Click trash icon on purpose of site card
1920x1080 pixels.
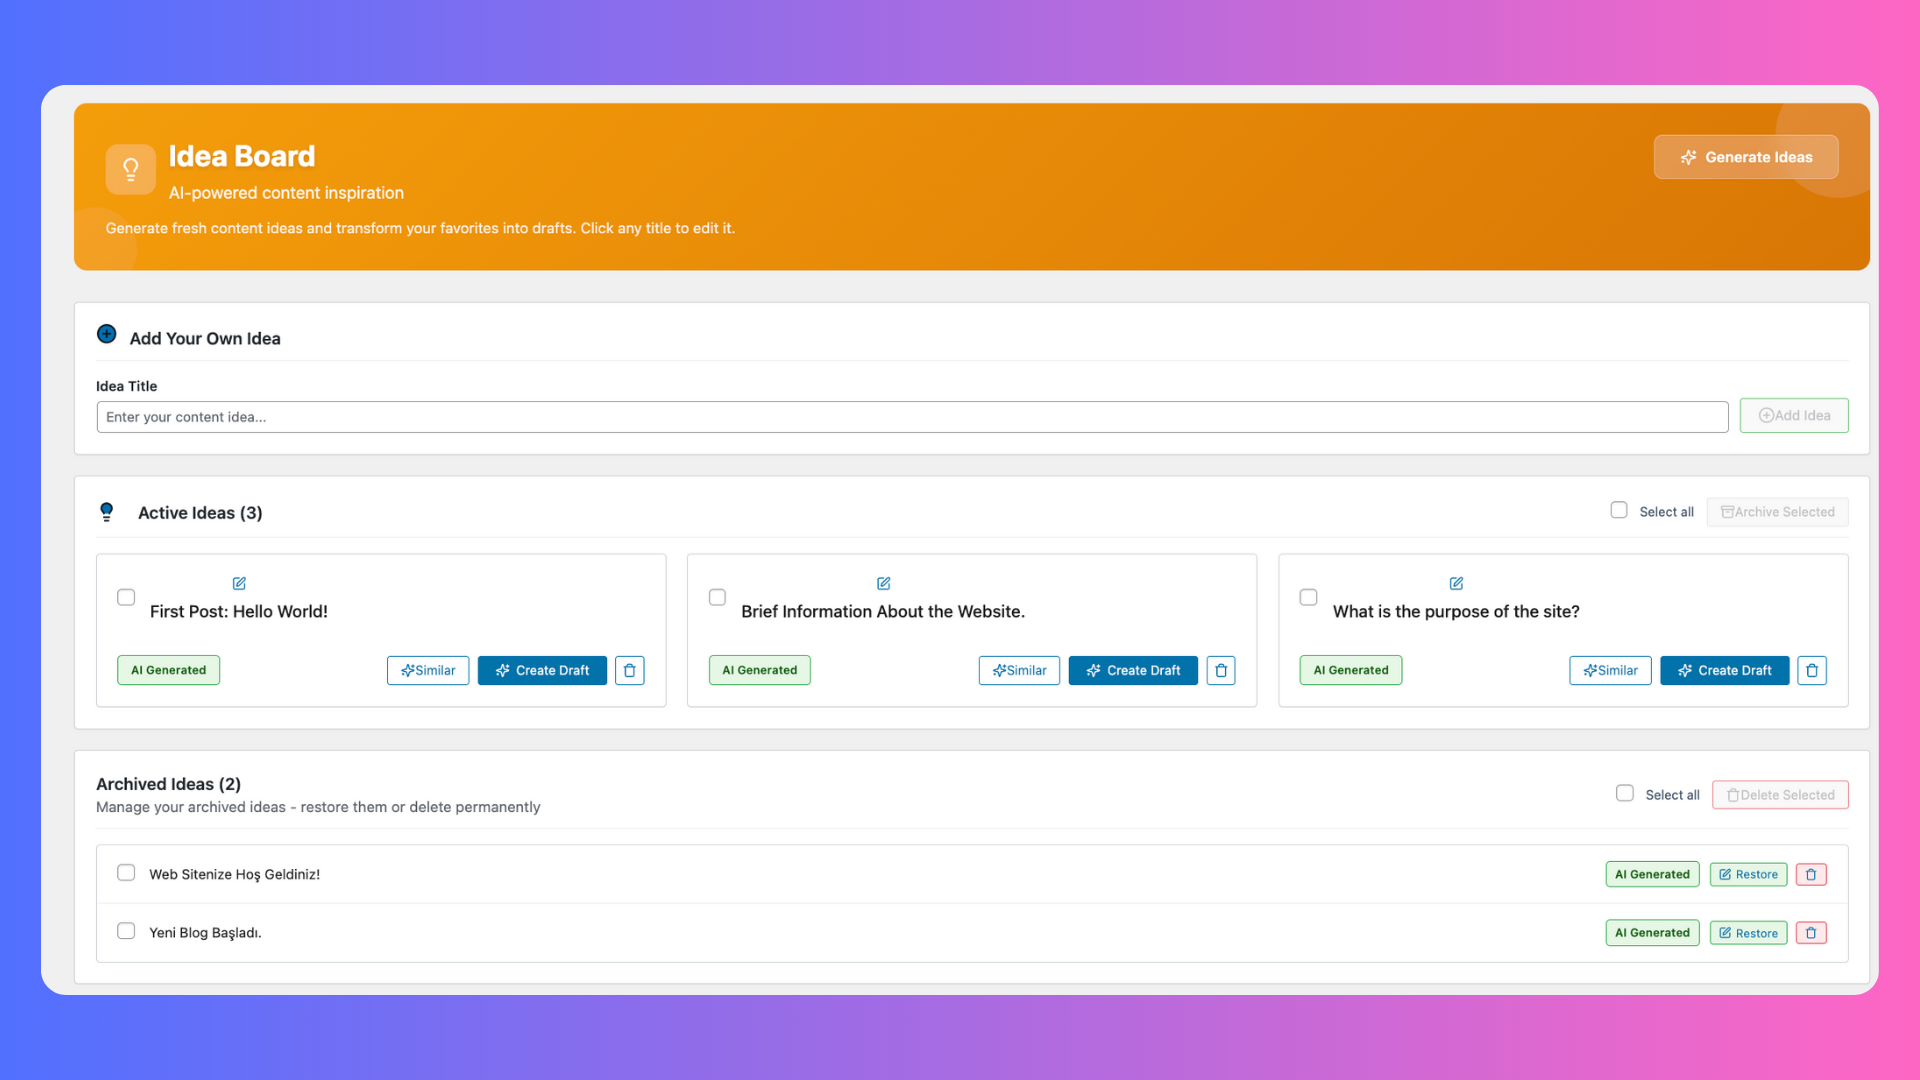tap(1811, 670)
